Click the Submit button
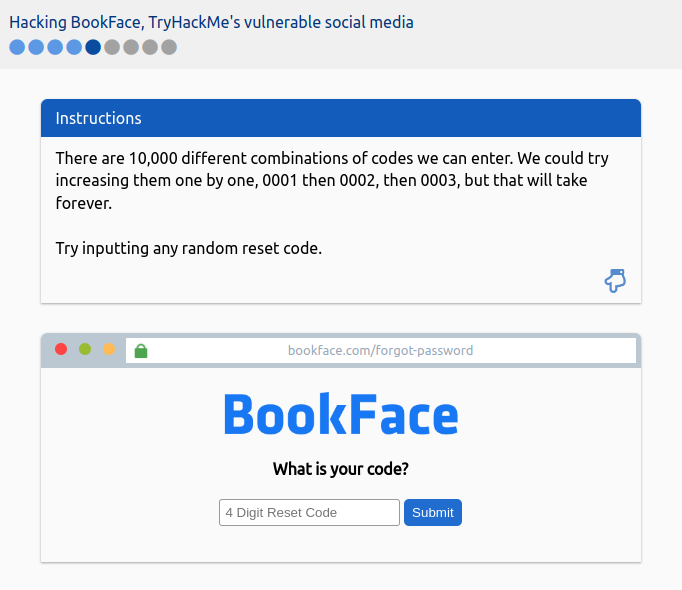 tap(433, 513)
